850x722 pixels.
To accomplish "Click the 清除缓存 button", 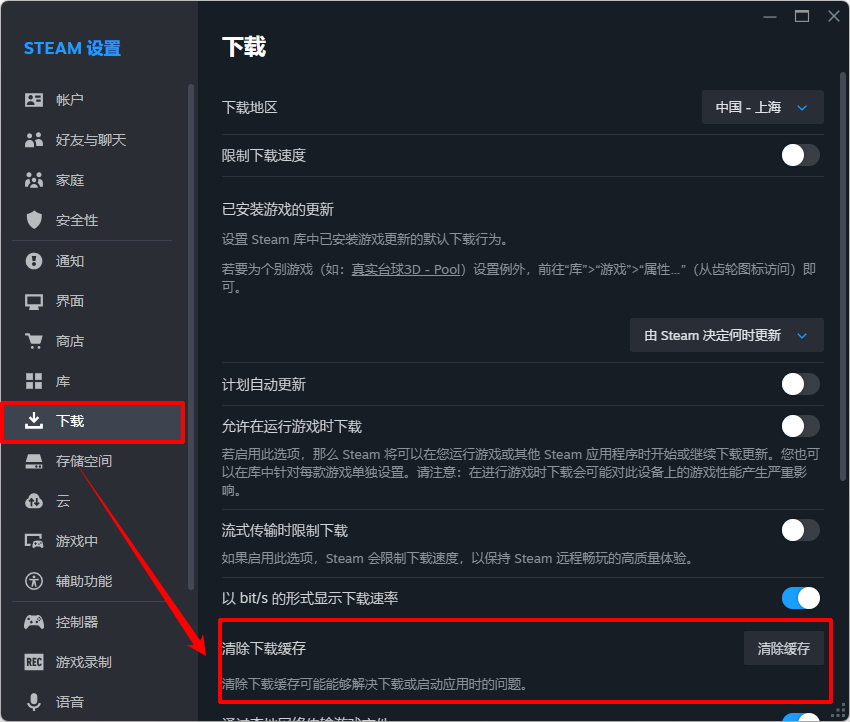I will 783,648.
